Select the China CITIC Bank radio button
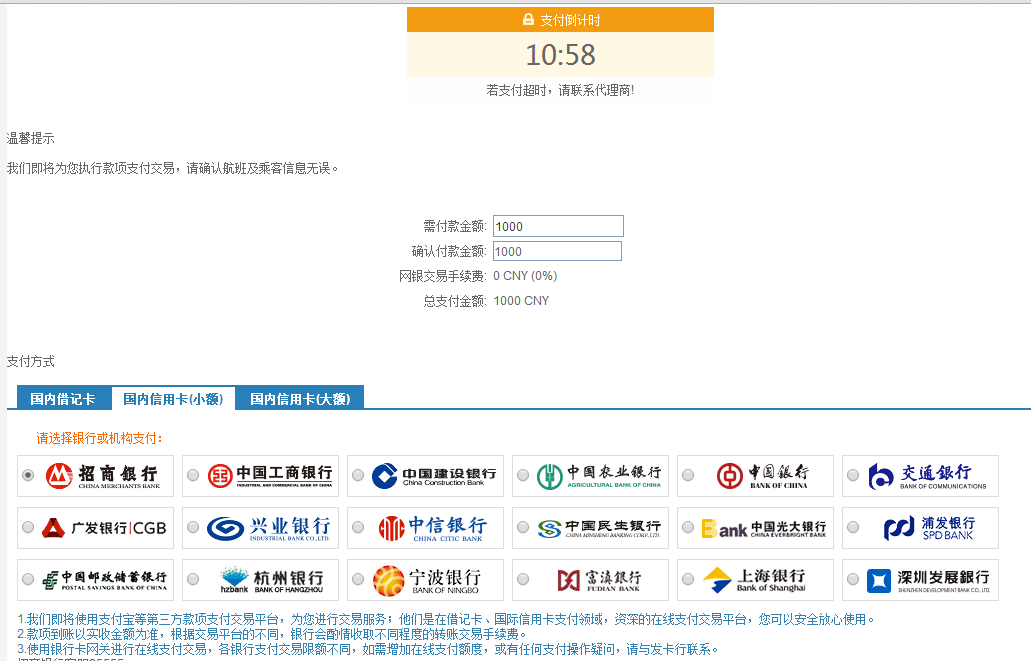 358,527
